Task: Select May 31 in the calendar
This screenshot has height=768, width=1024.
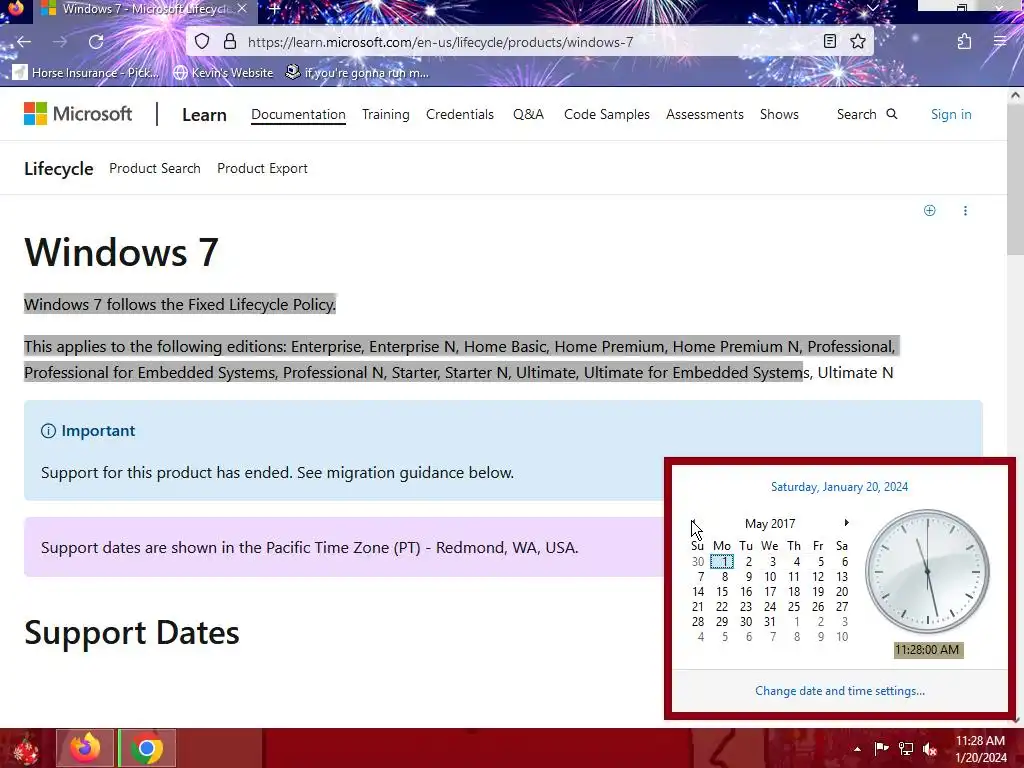Action: (x=770, y=622)
